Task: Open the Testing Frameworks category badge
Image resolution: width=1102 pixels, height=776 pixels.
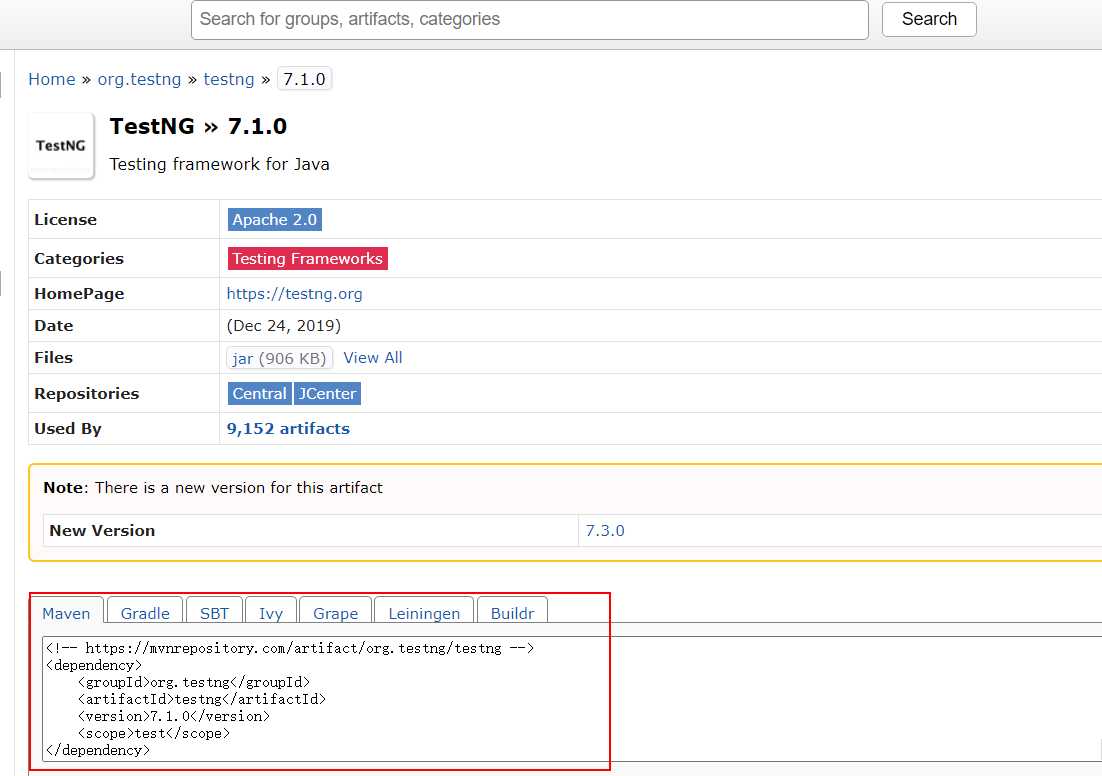Action: [308, 259]
